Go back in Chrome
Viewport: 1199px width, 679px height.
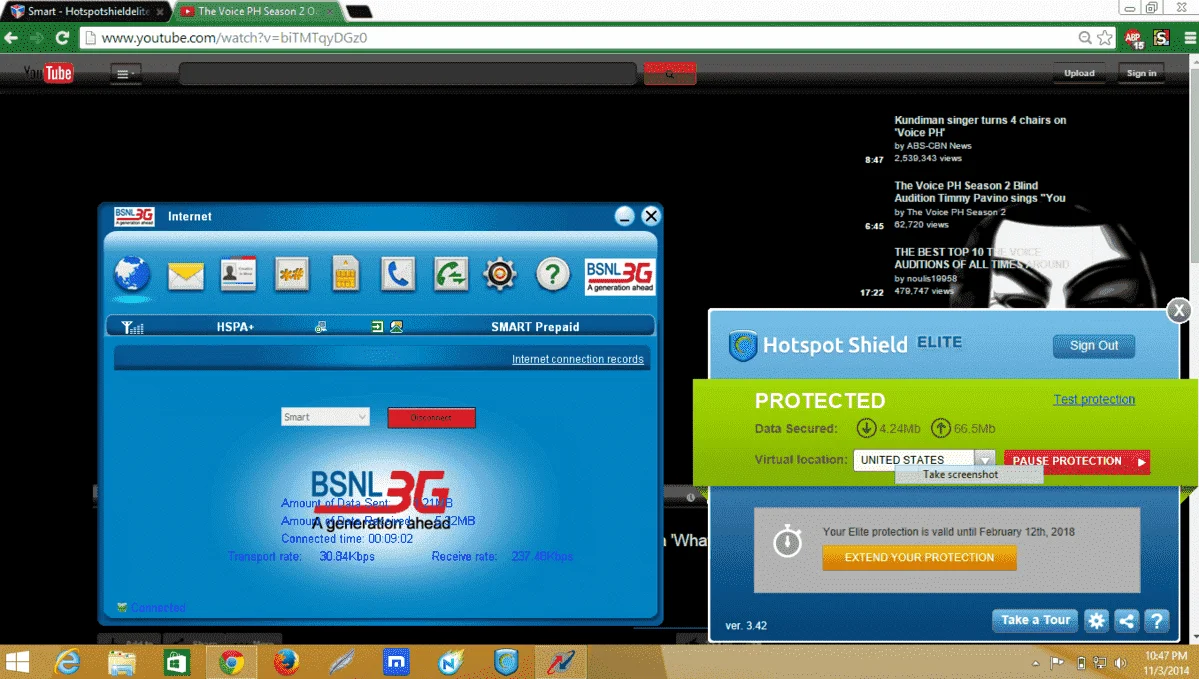[11, 37]
